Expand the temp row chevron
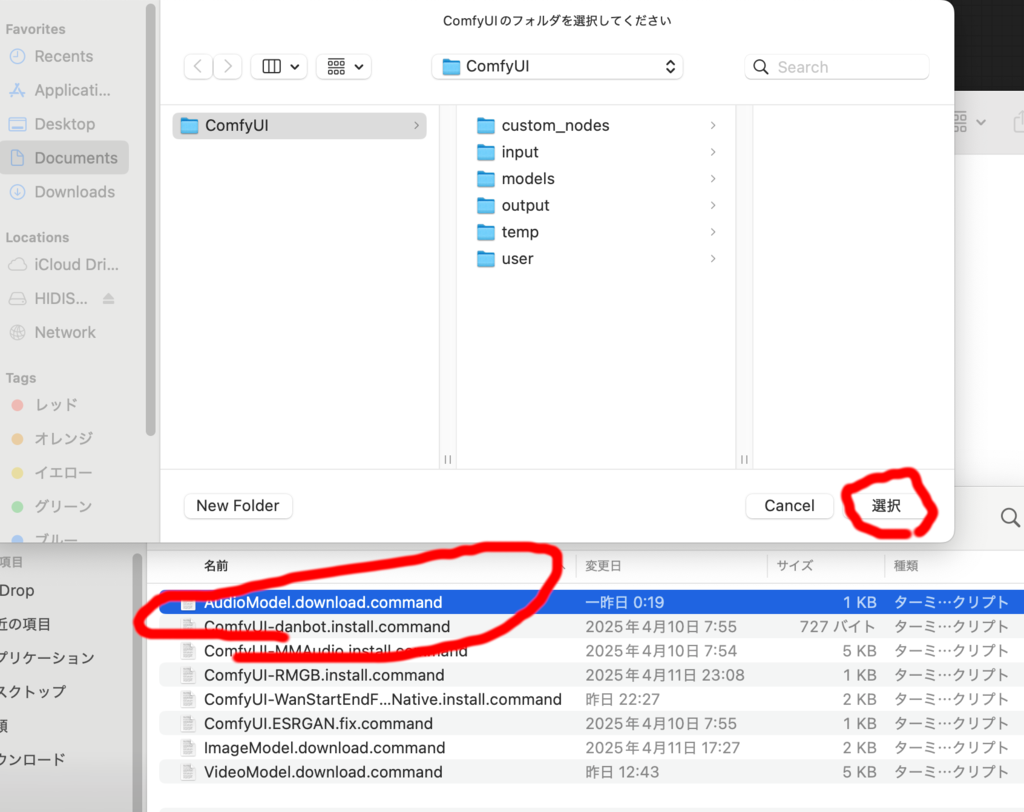Image resolution: width=1024 pixels, height=812 pixels. coord(712,233)
